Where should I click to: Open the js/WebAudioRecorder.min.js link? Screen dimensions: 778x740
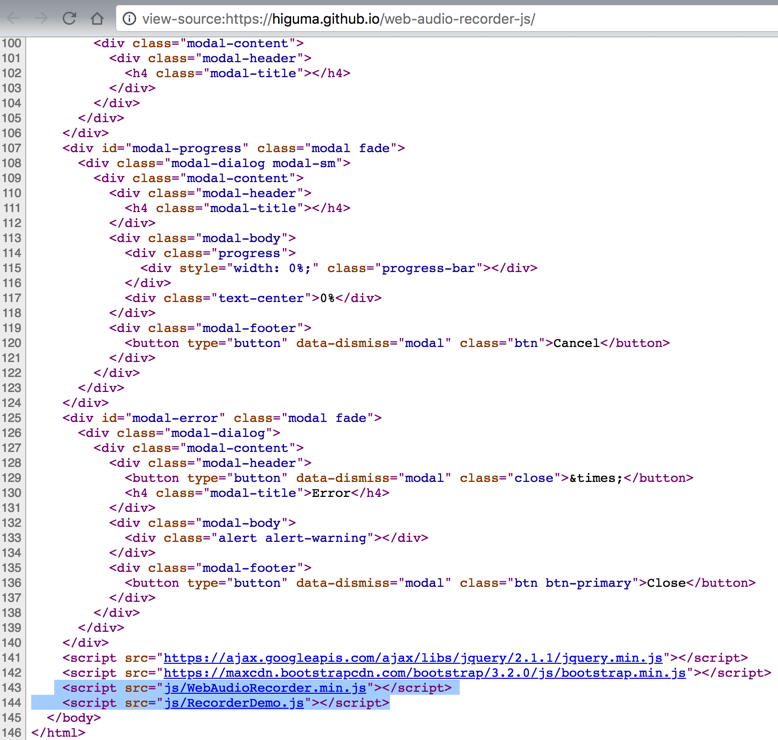click(265, 688)
